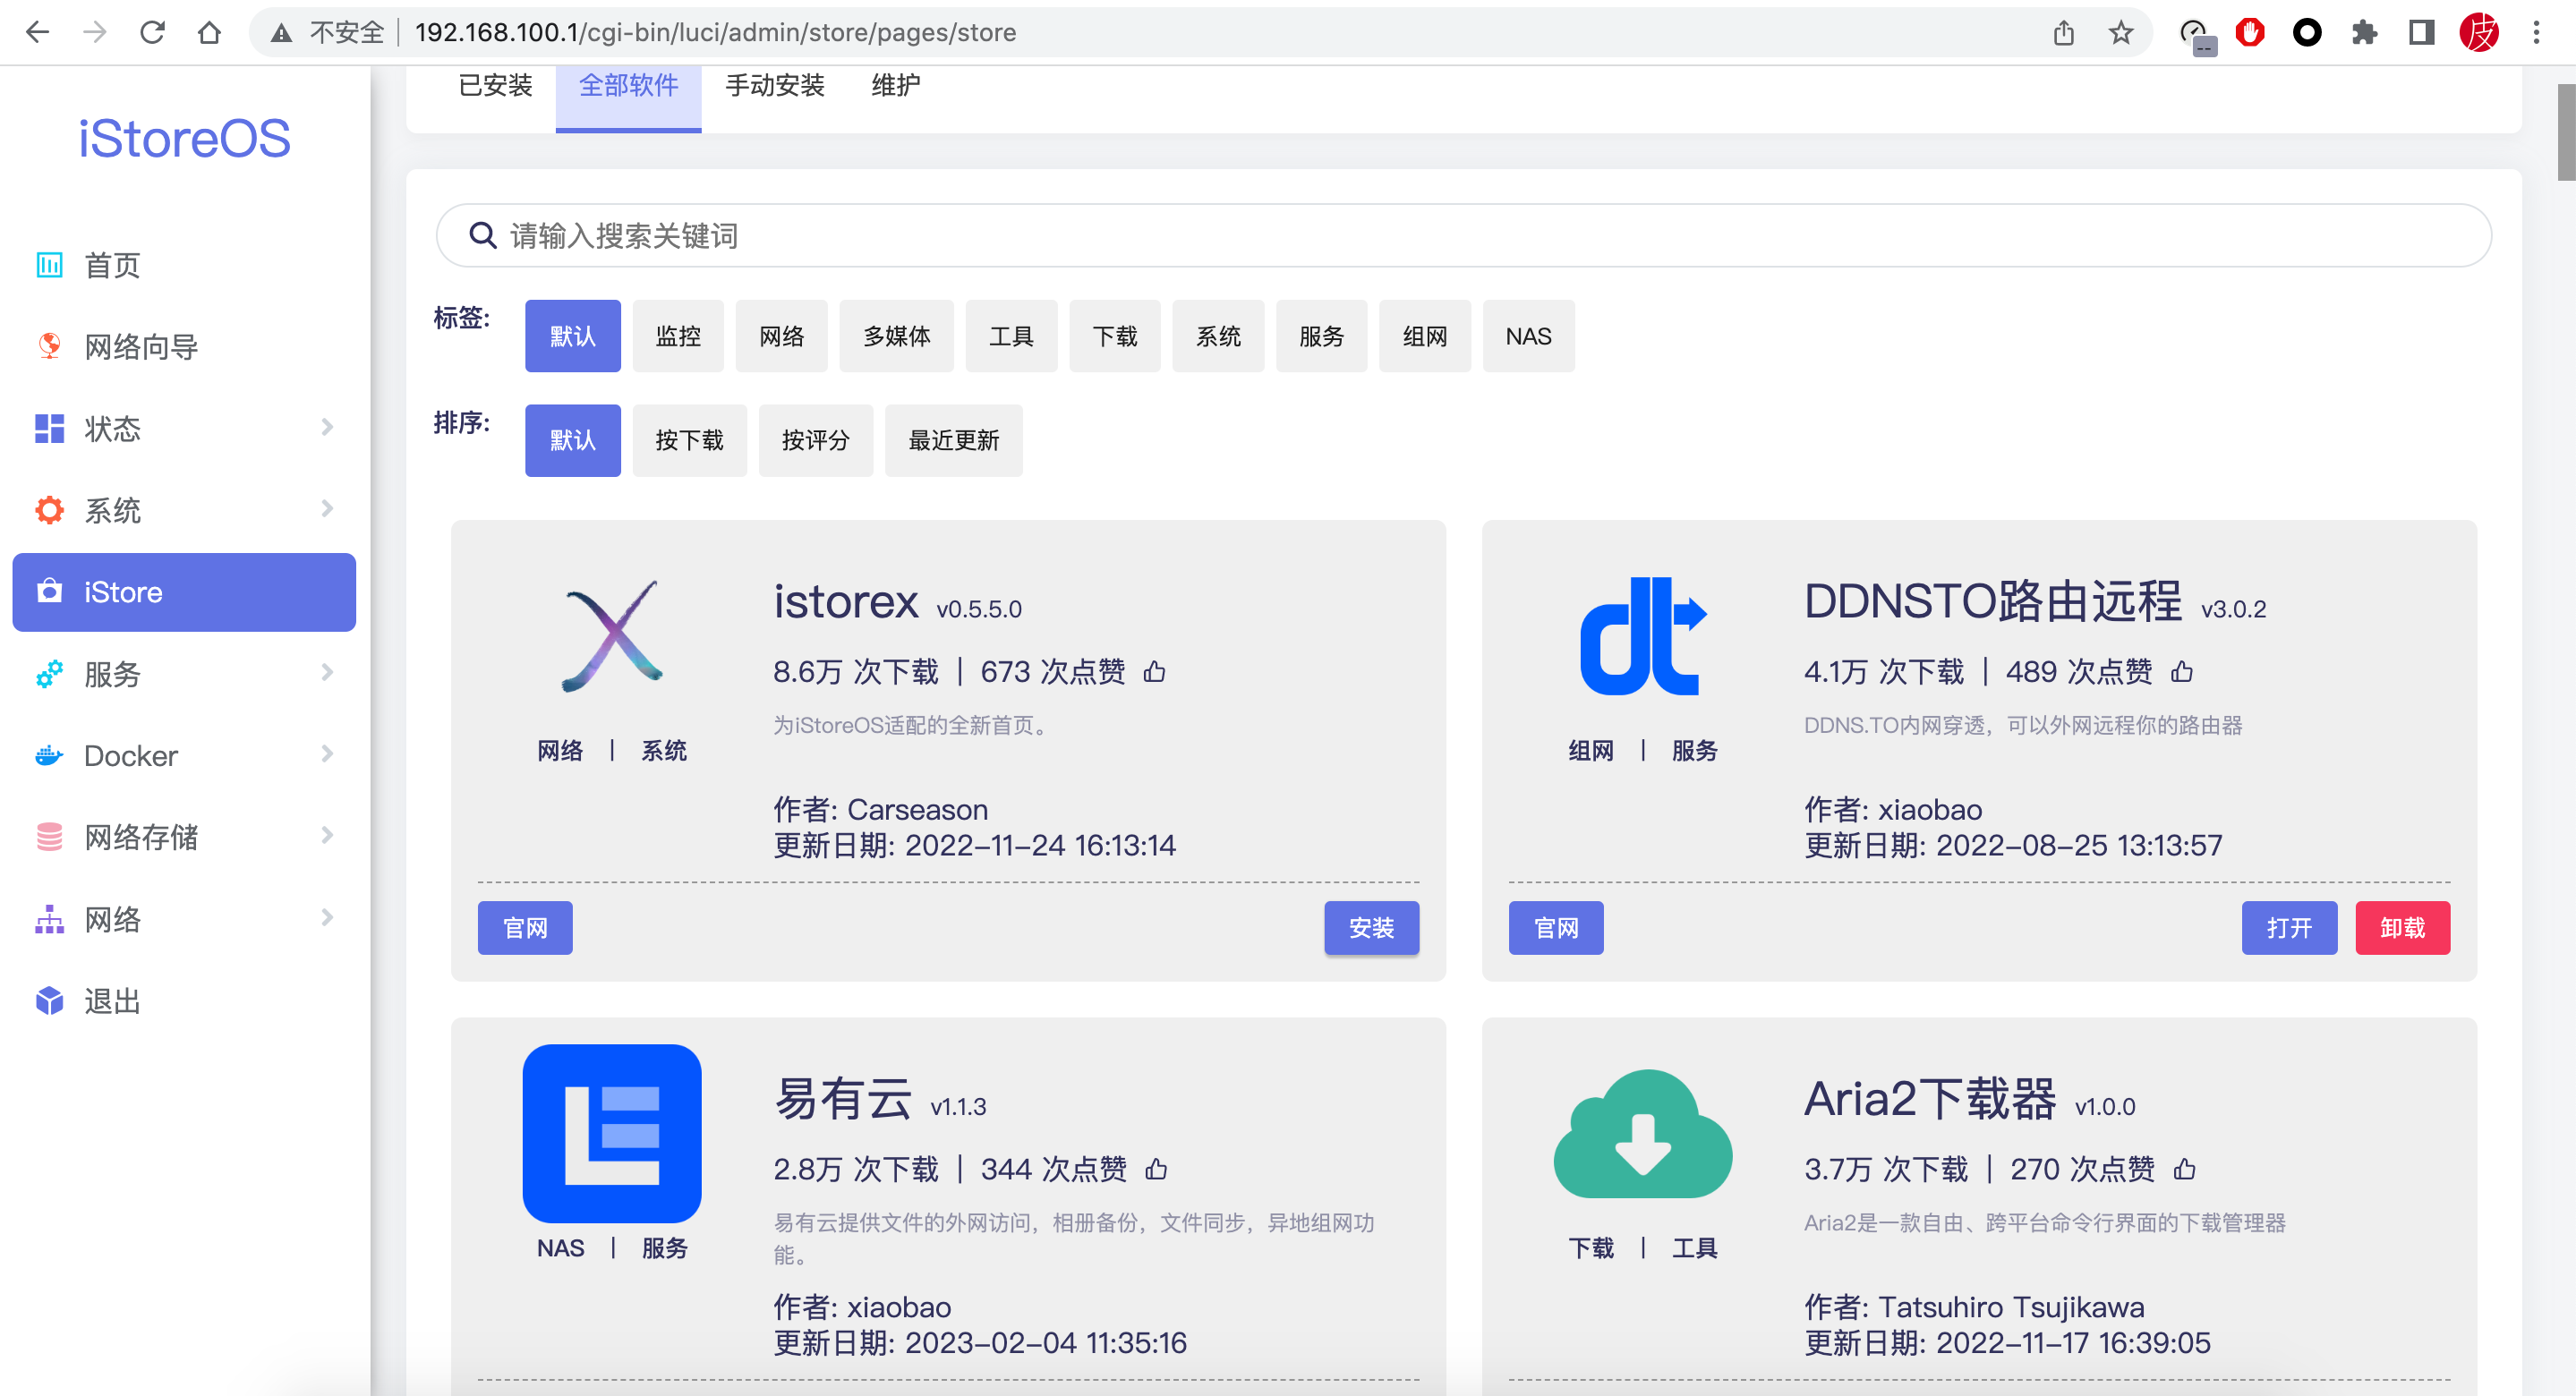Switch to the 已安装 tab
The width and height of the screenshot is (2576, 1396).
tap(495, 85)
